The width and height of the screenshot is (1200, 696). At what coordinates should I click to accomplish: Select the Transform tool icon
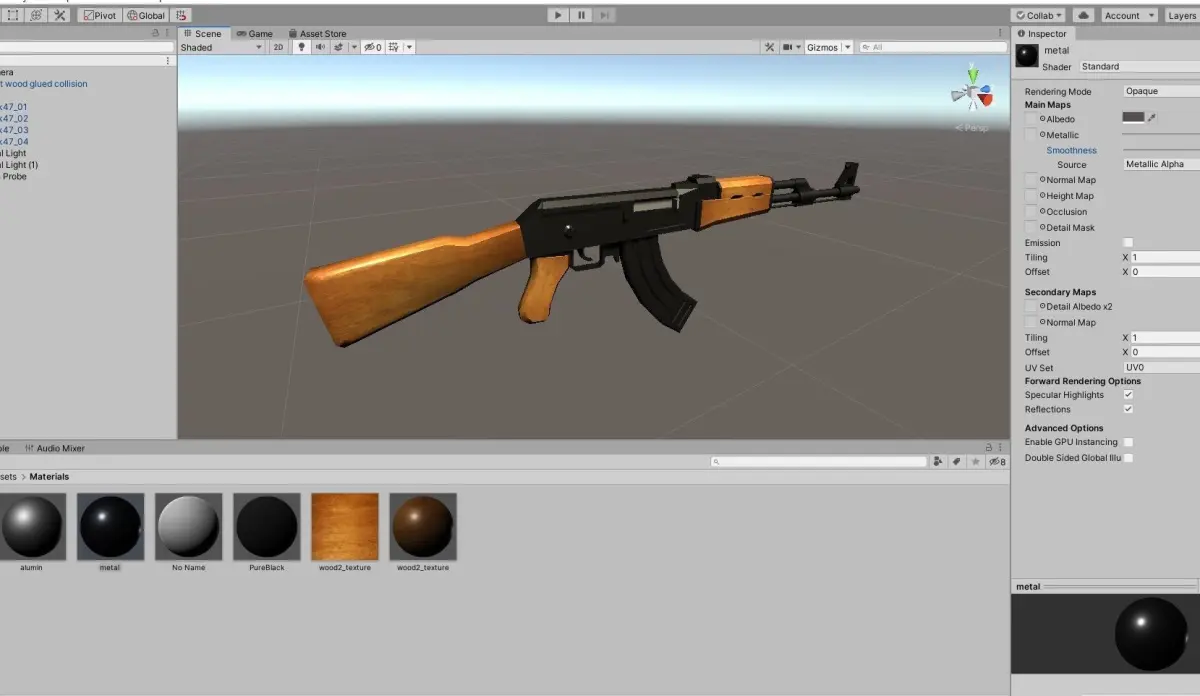click(36, 15)
